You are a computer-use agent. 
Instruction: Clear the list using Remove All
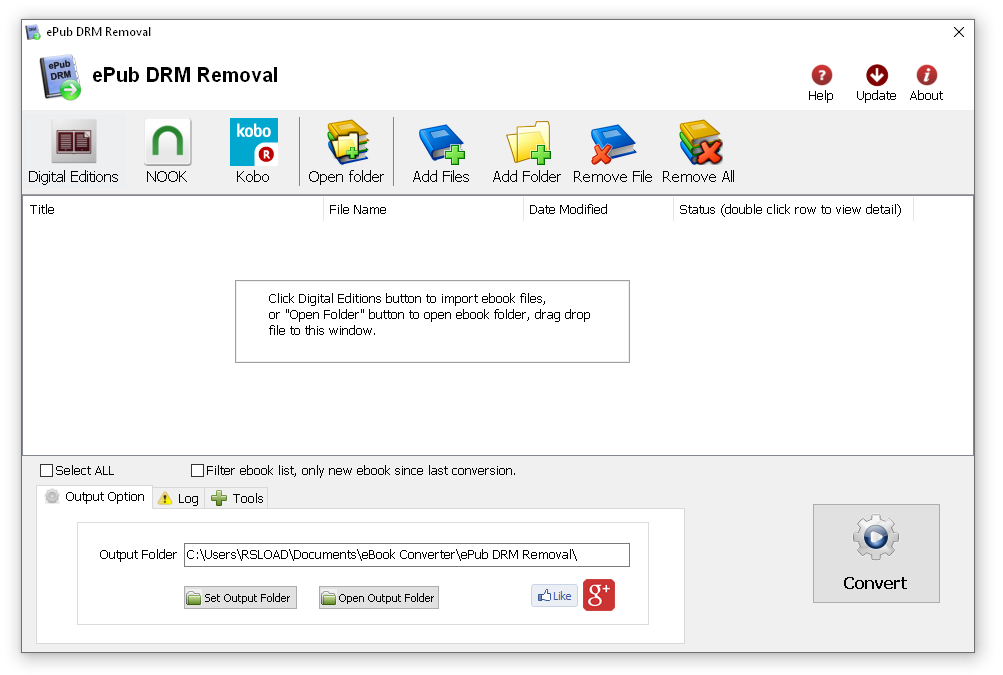pyautogui.click(x=698, y=150)
